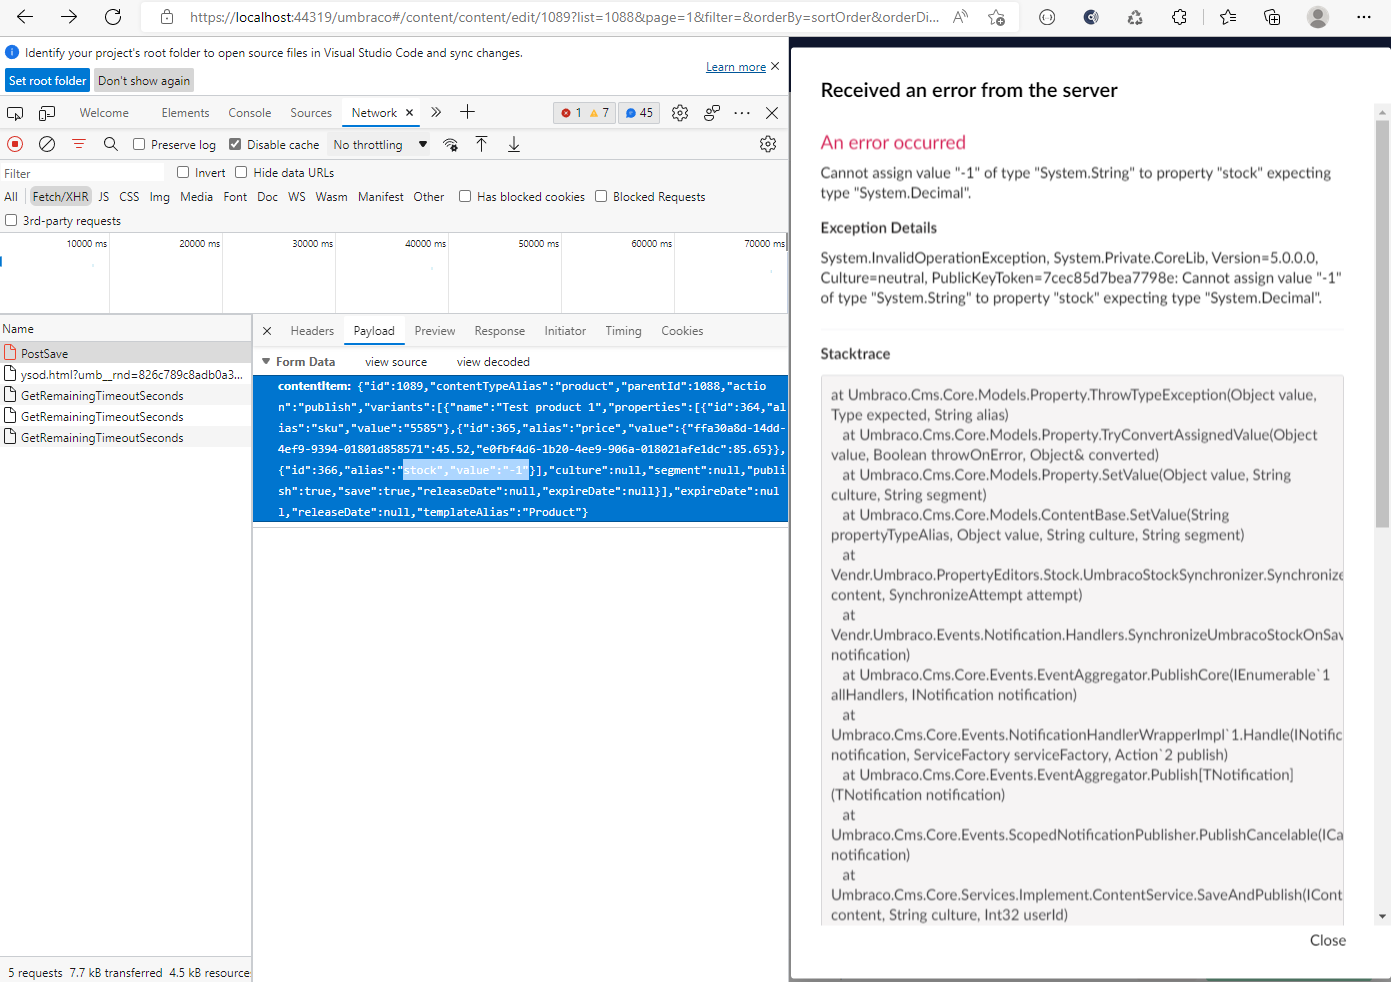The image size is (1391, 982).
Task: Toggle the network filter funnel icon
Action: (79, 144)
